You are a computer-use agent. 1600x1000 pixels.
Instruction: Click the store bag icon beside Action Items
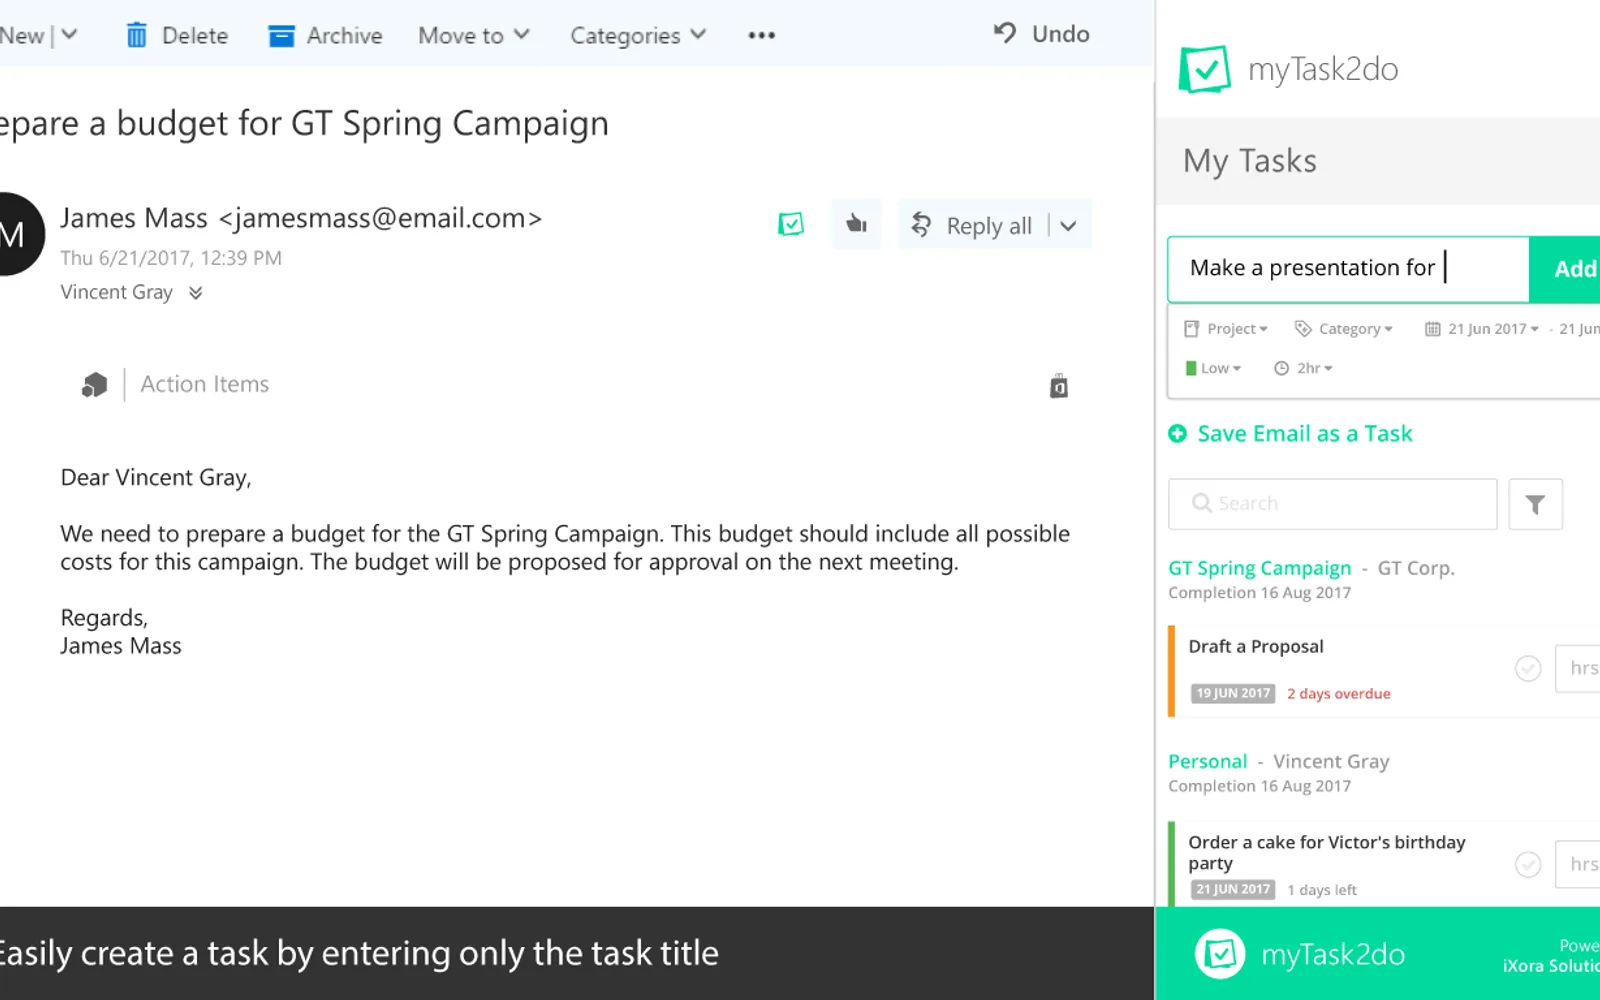(x=1059, y=386)
